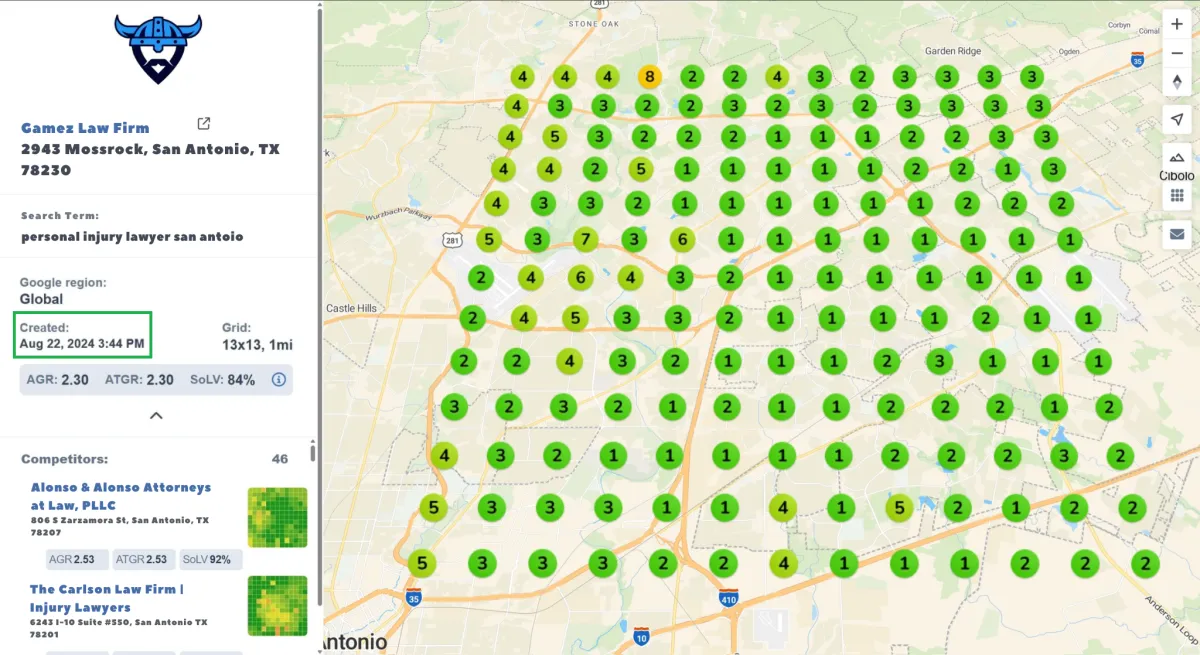This screenshot has width=1200, height=655.
Task: Select the rank 7 map pin
Action: tap(587, 239)
